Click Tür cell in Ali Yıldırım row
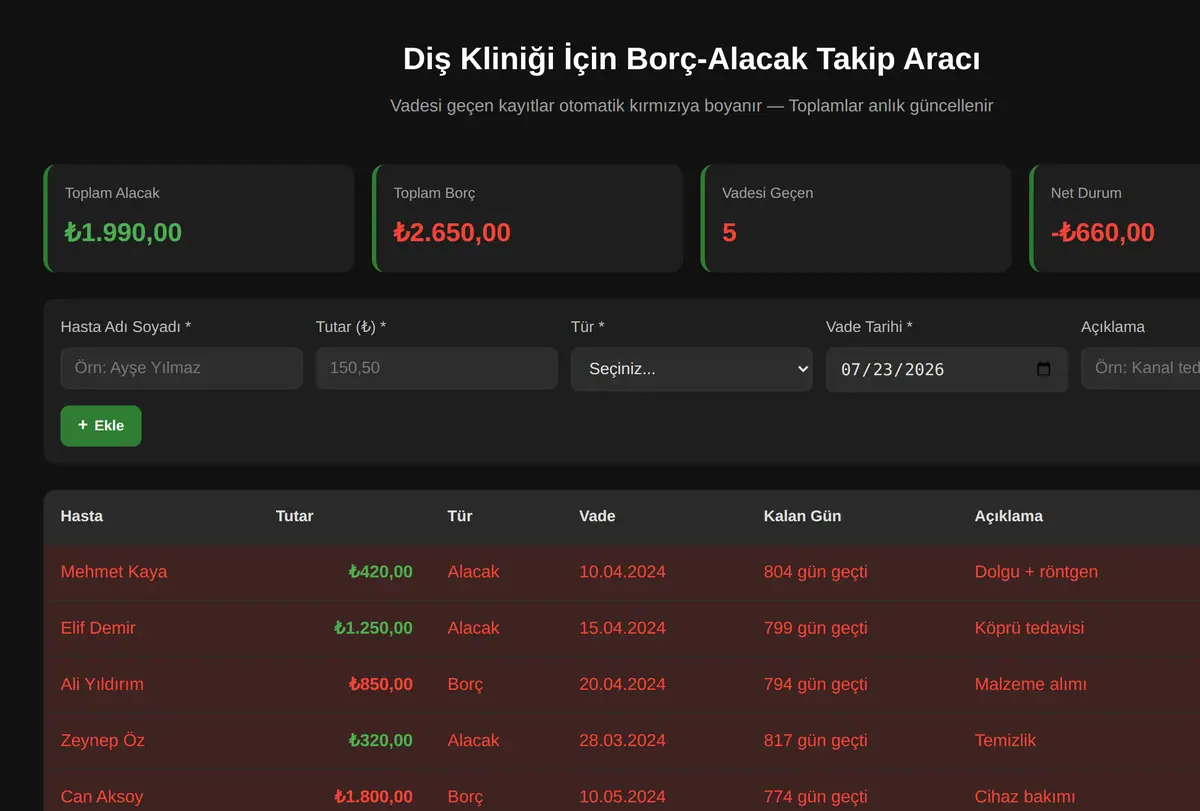The width and height of the screenshot is (1200, 811). (465, 684)
